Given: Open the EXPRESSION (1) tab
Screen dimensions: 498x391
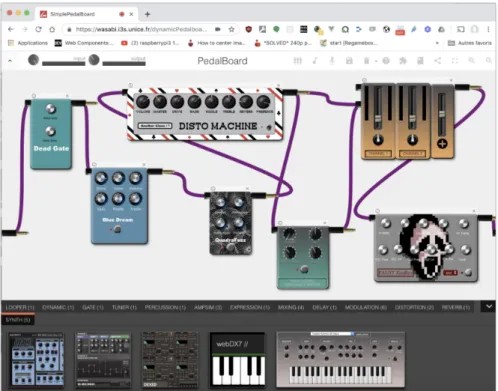Looking at the screenshot, I should click(250, 307).
